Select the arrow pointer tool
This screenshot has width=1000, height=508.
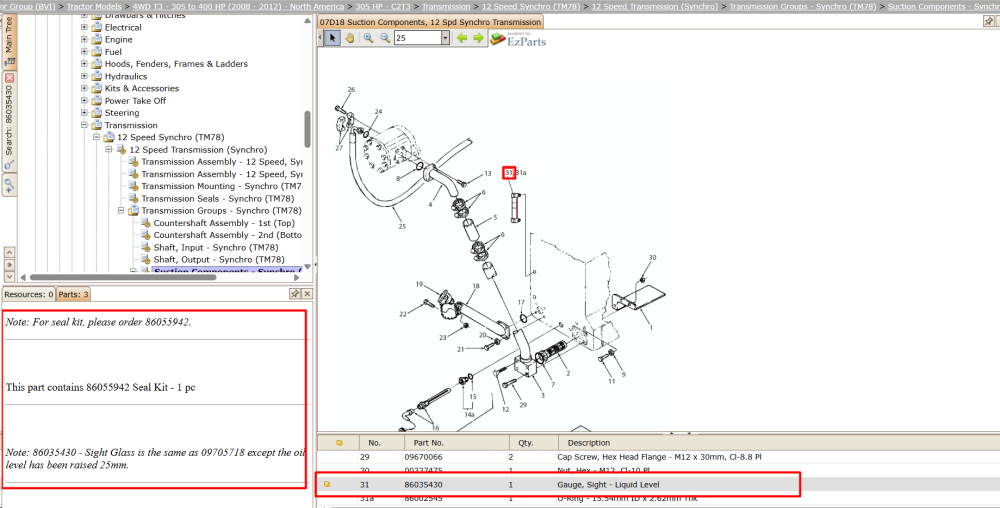332,38
